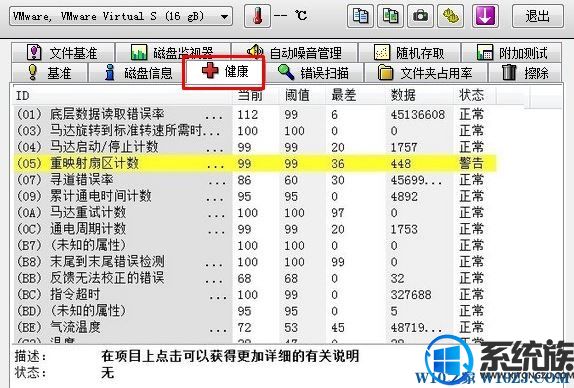This screenshot has height=388, width=574.
Task: Select row (01) 底层数据读取错误率
Action: pos(254,115)
